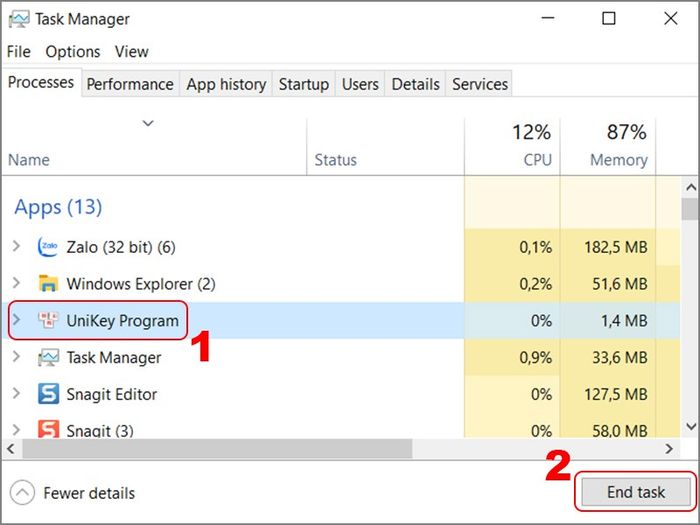Image resolution: width=700 pixels, height=525 pixels.
Task: Expand the Snagit Editor process group
Action: click(17, 393)
